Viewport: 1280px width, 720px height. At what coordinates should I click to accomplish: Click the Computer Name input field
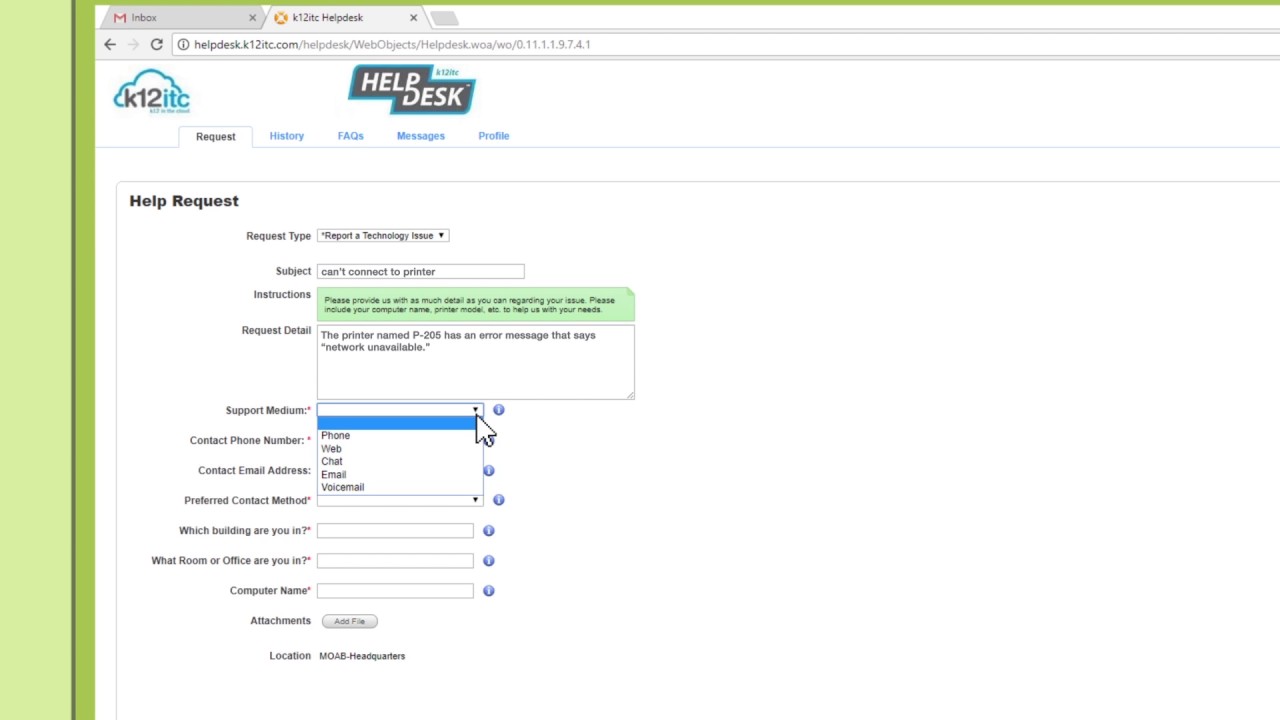(395, 591)
